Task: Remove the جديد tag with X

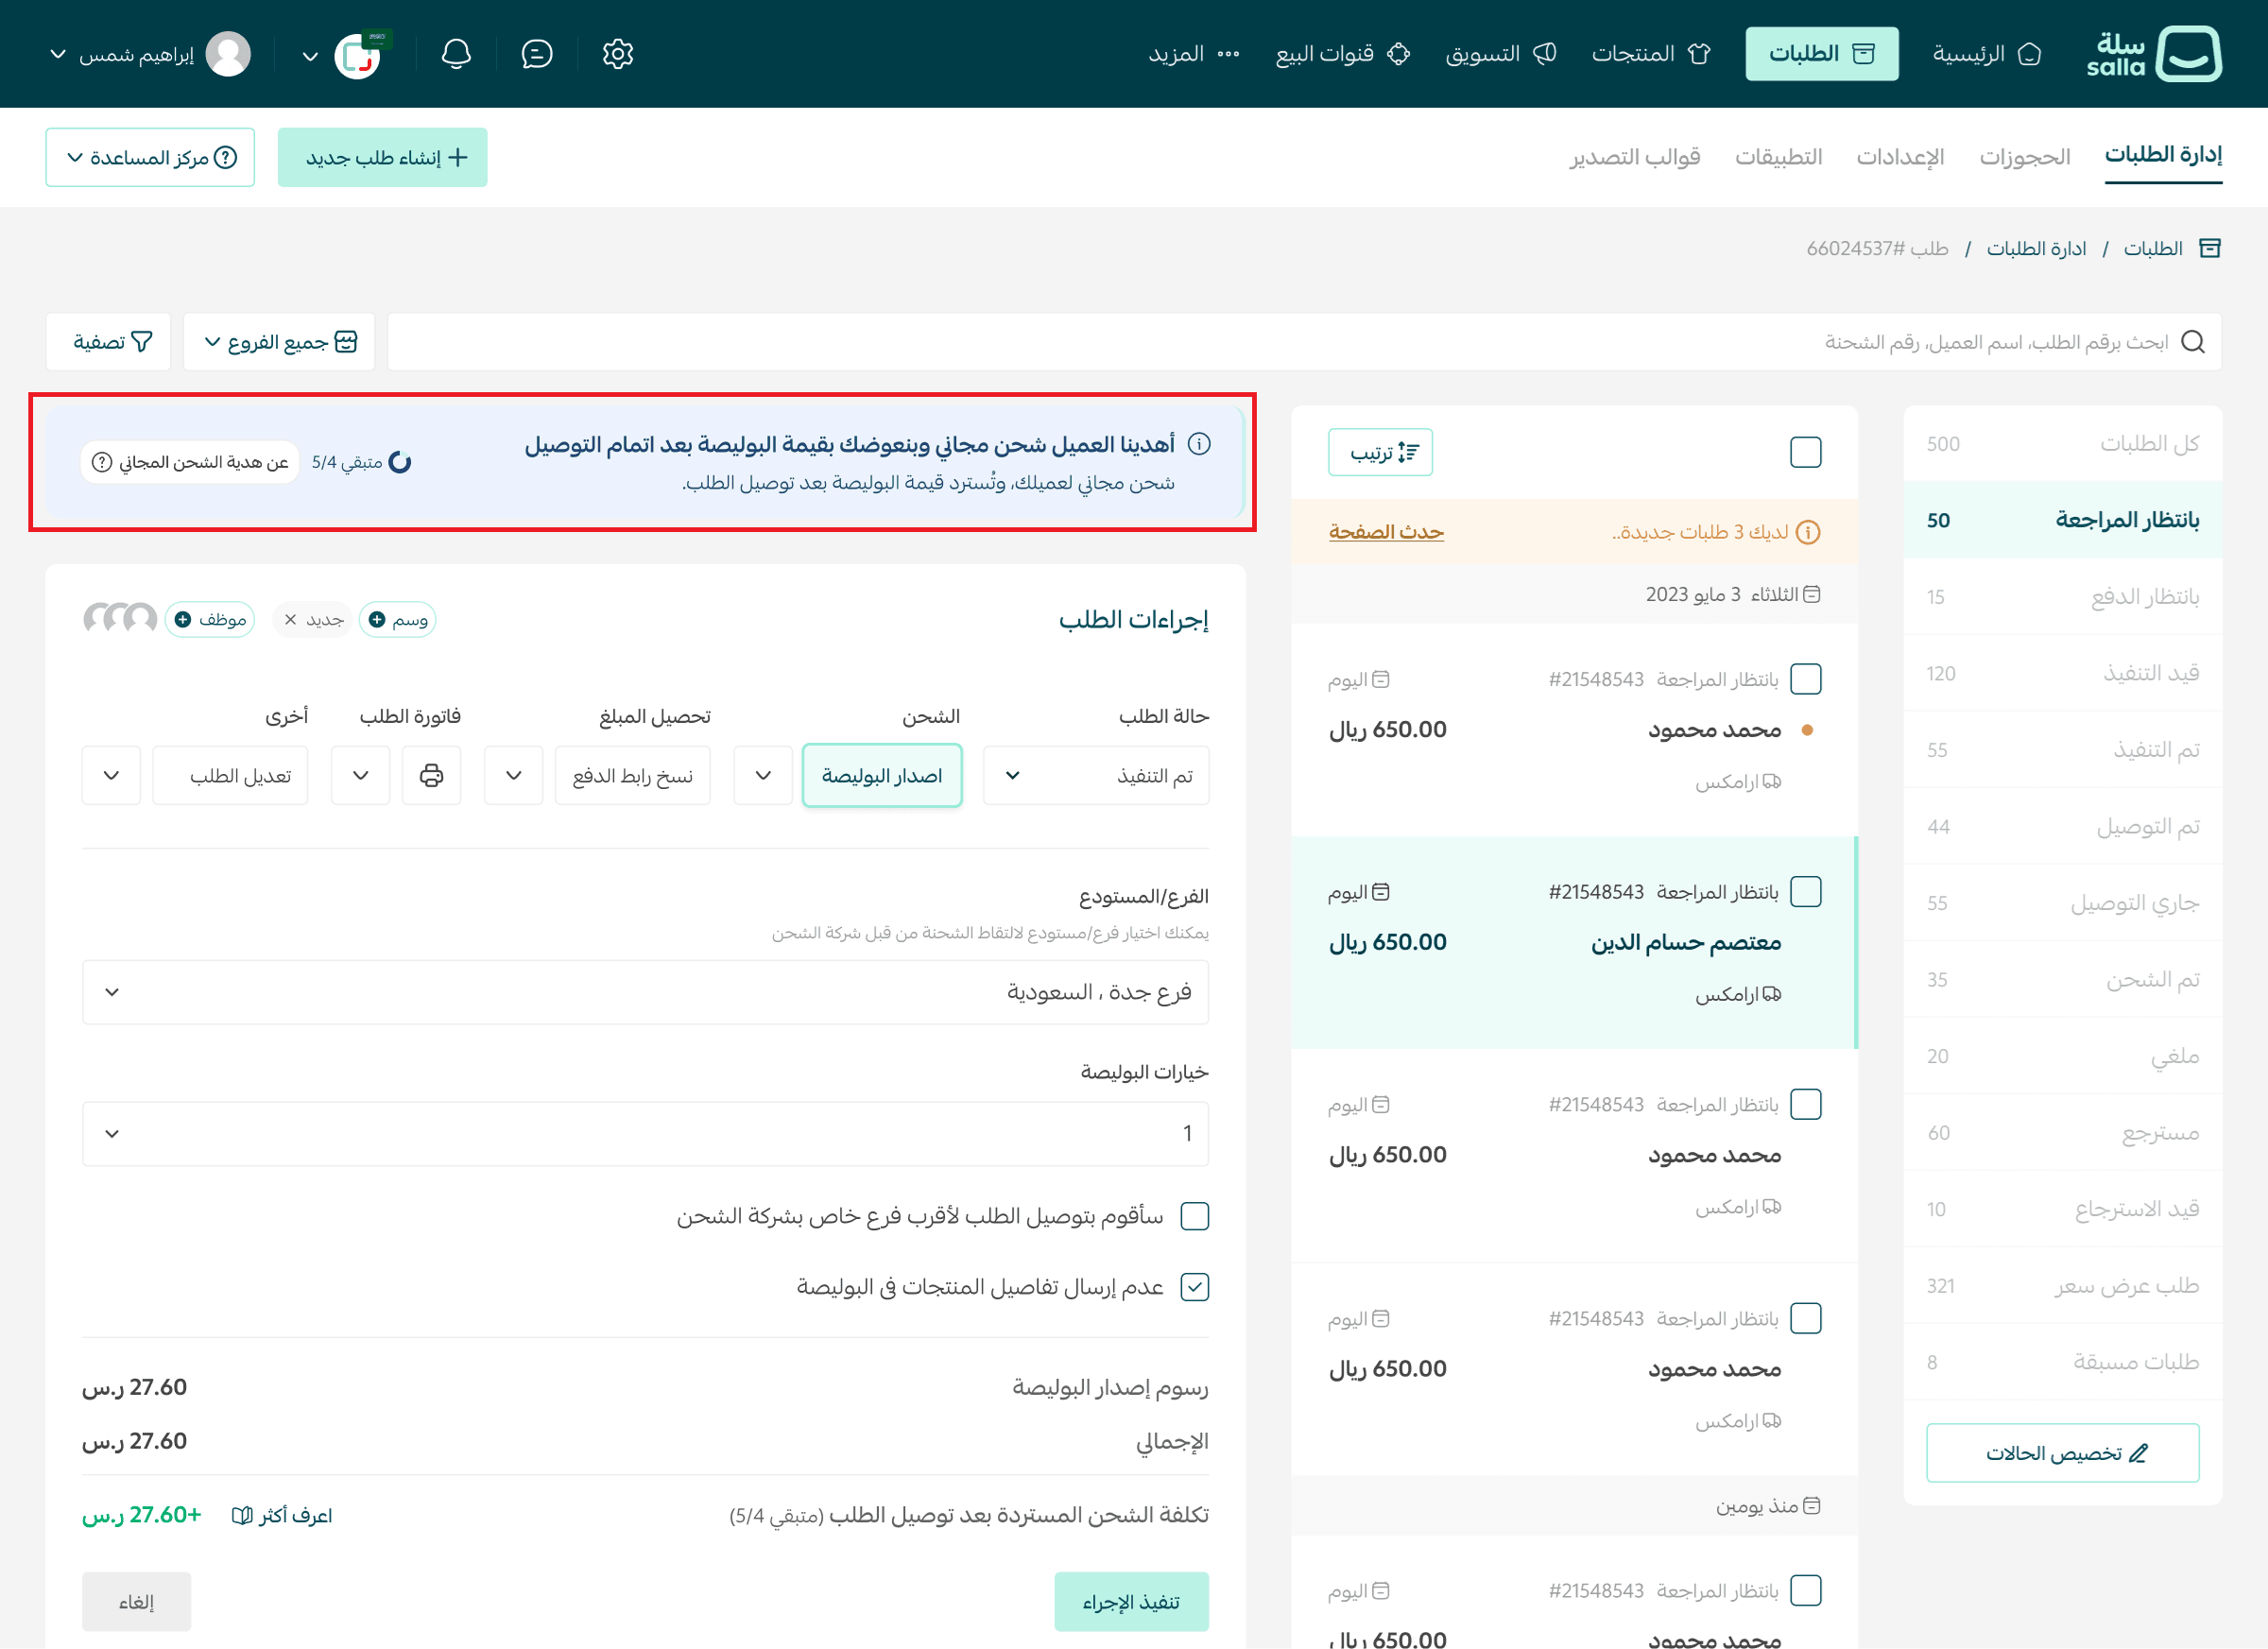Action: click(x=290, y=620)
